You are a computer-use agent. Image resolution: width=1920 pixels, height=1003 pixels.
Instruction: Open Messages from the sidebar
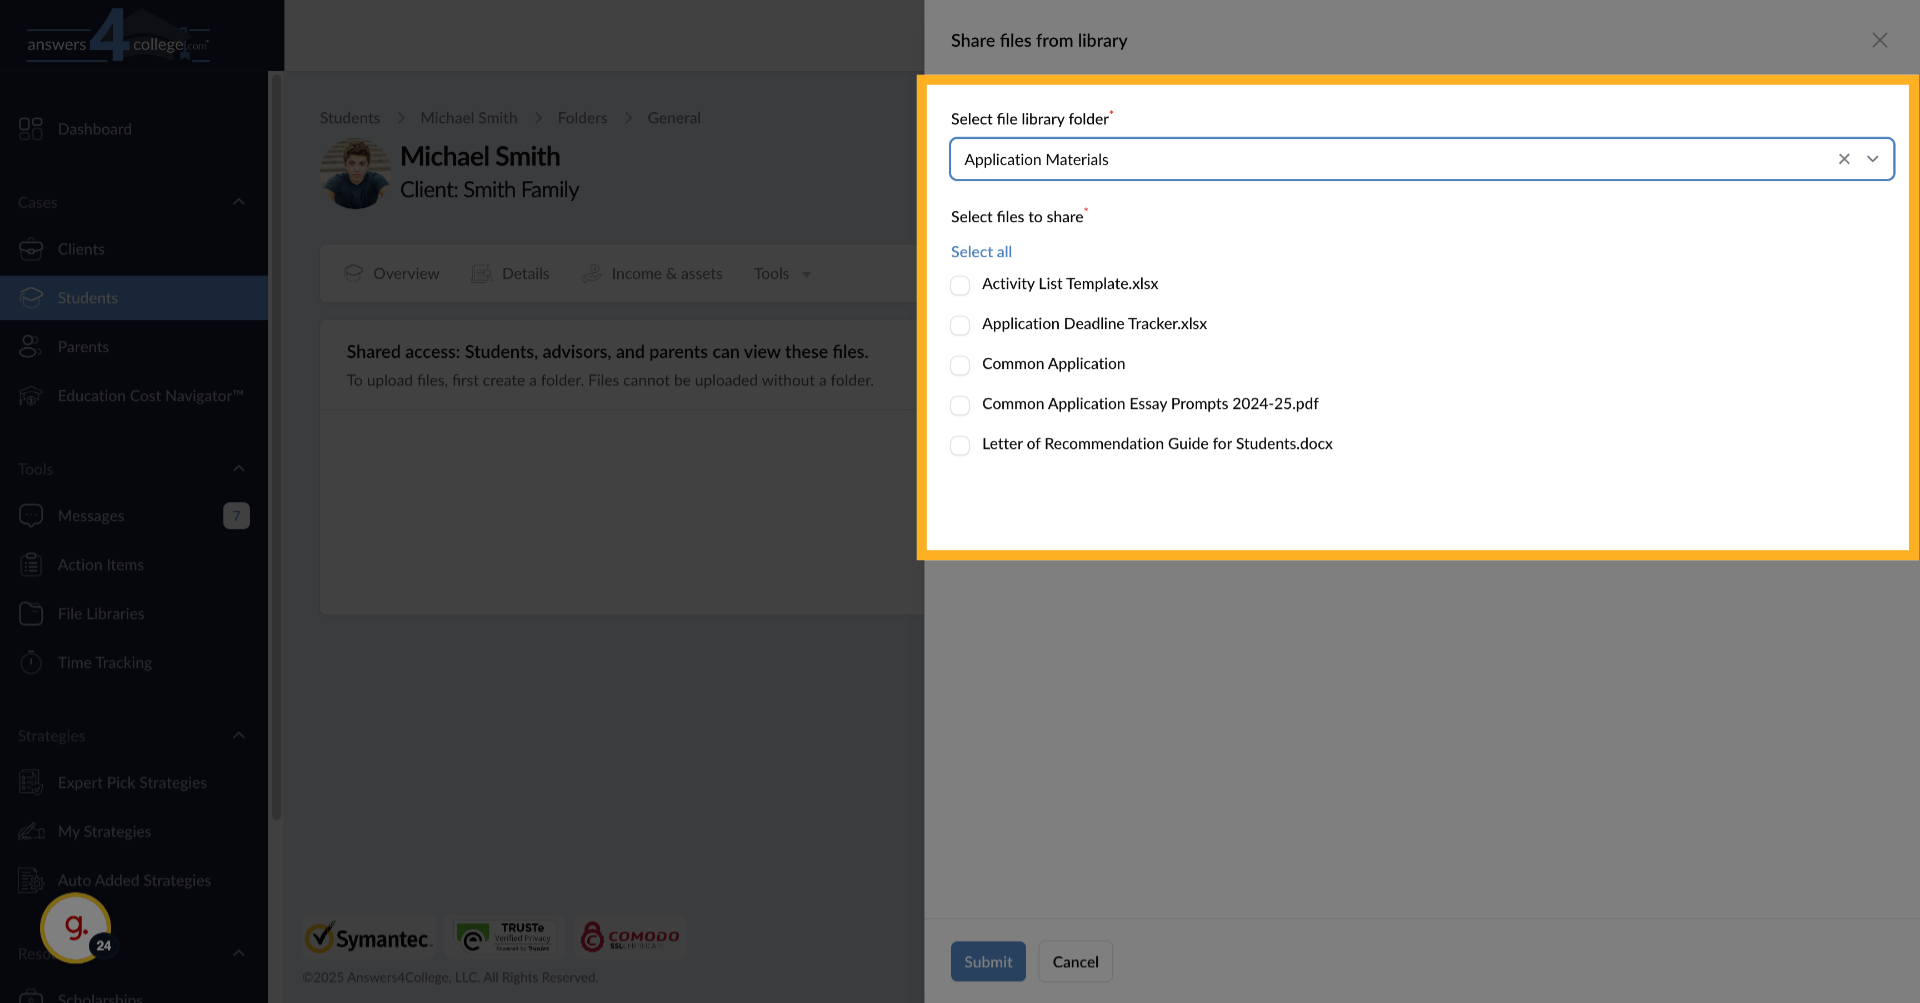[x=90, y=515]
